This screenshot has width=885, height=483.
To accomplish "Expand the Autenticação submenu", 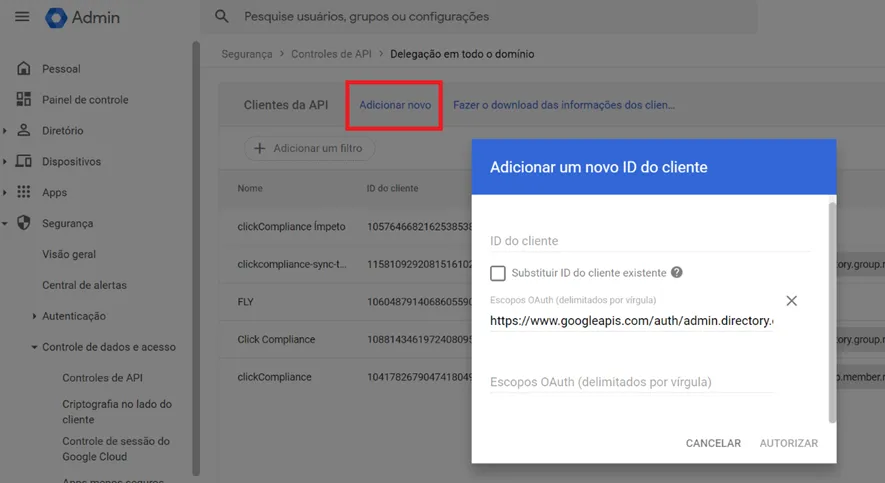I will (x=34, y=316).
